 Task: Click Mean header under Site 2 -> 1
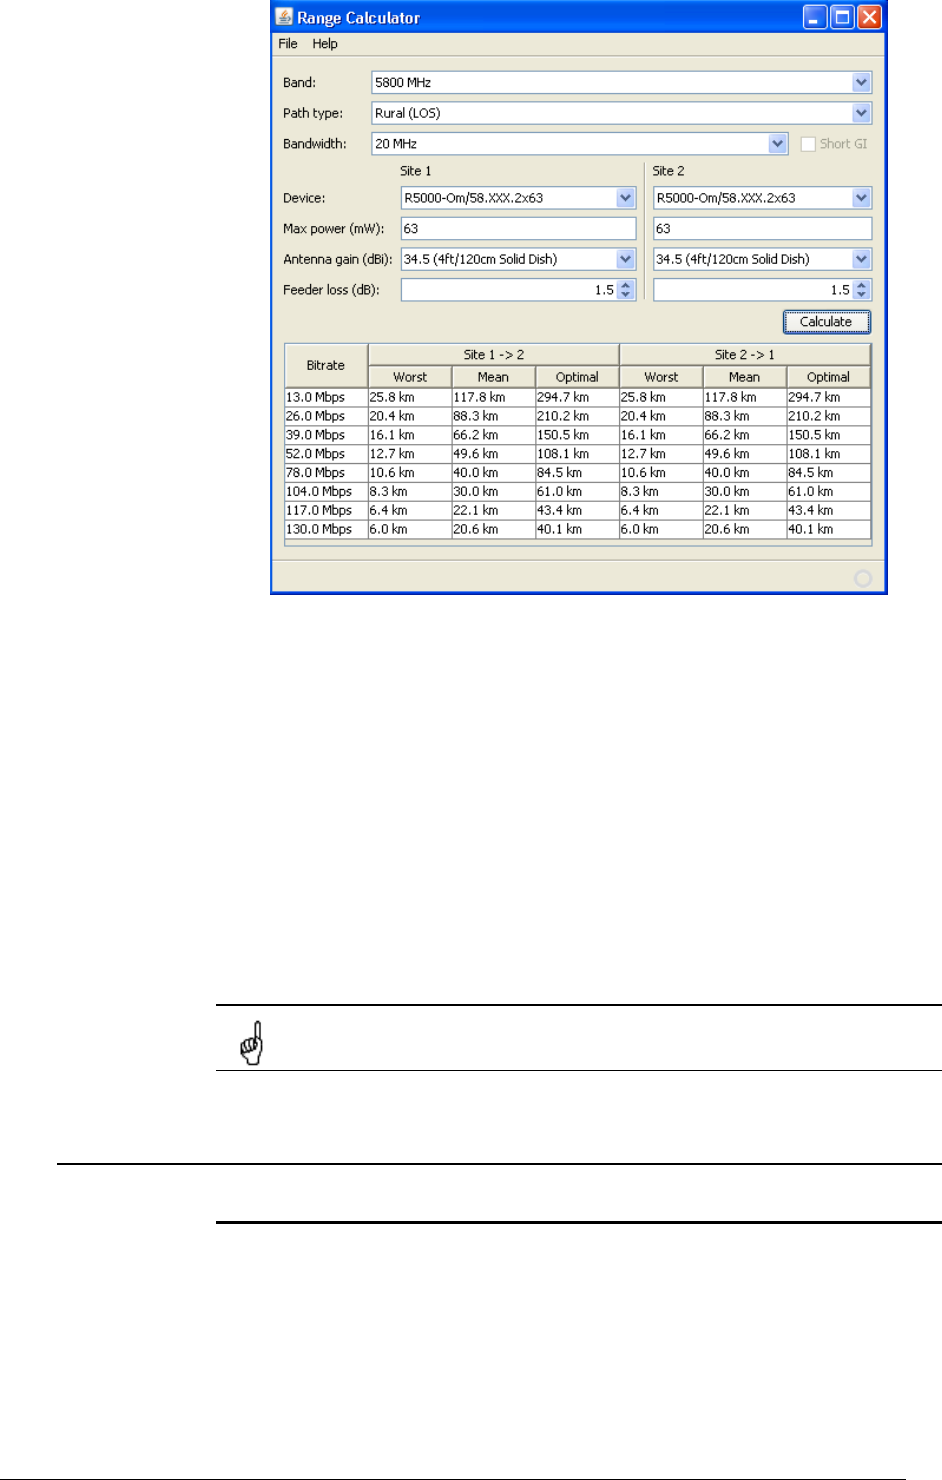point(744,377)
